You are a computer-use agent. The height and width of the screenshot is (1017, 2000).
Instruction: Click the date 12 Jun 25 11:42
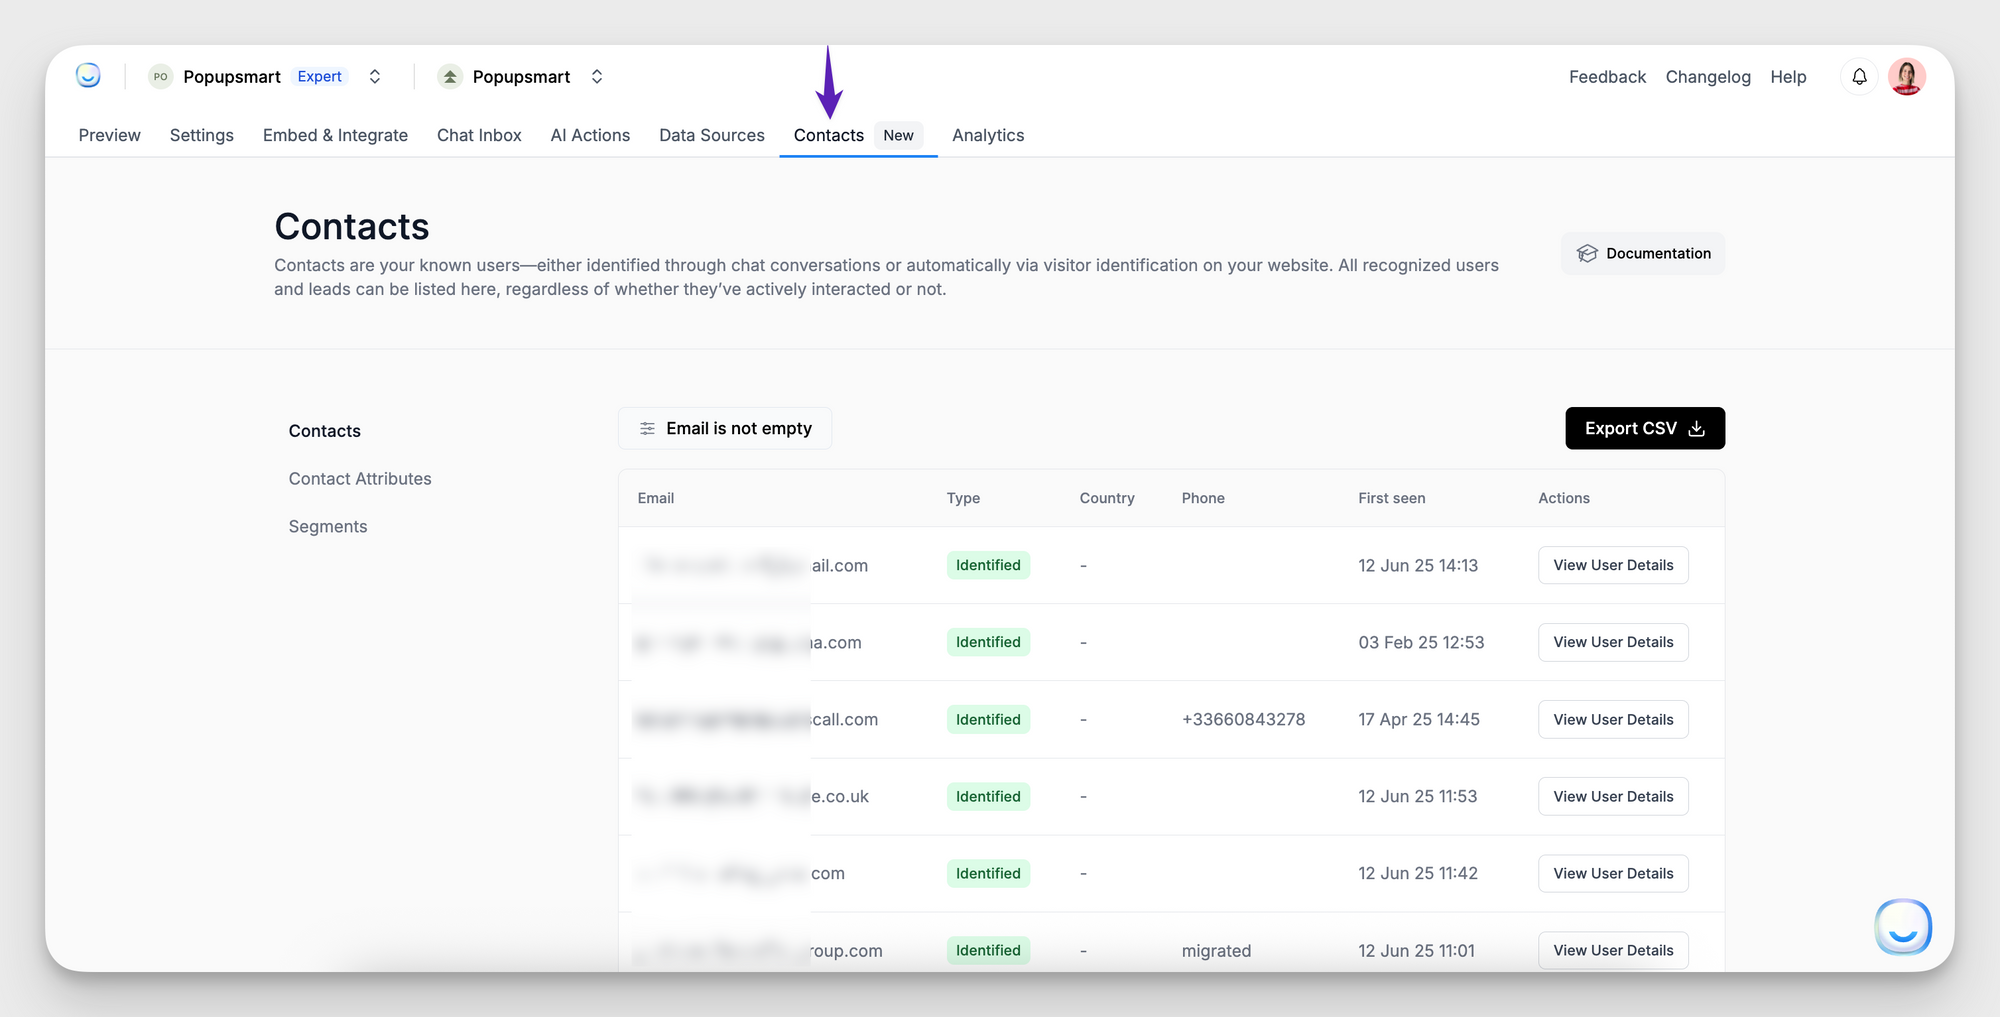point(1417,873)
